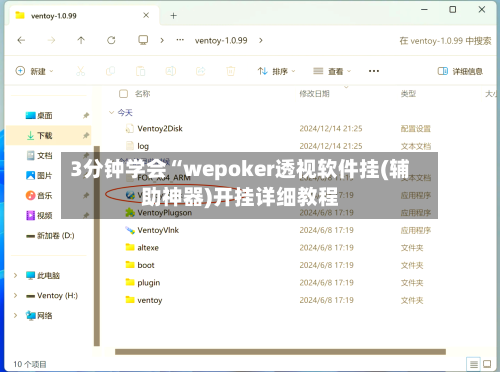This screenshot has width=500, height=372.
Task: Open the See more three-dots menu
Action: pos(374,71)
